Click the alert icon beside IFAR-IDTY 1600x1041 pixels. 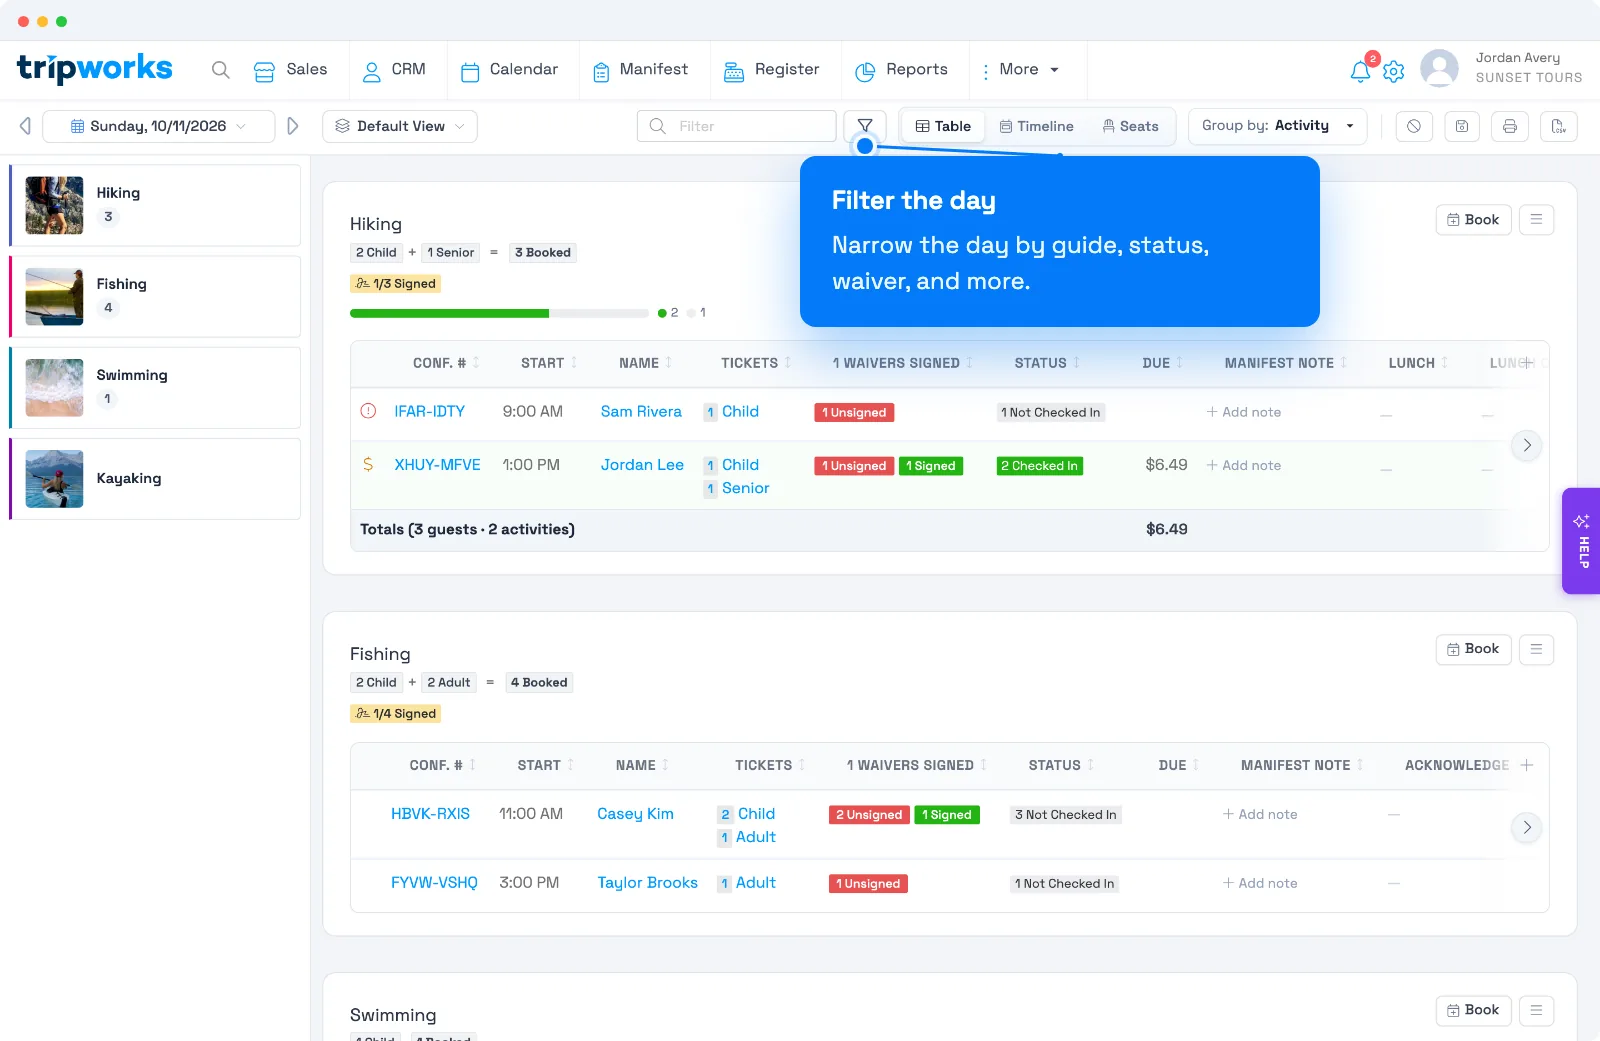368,411
